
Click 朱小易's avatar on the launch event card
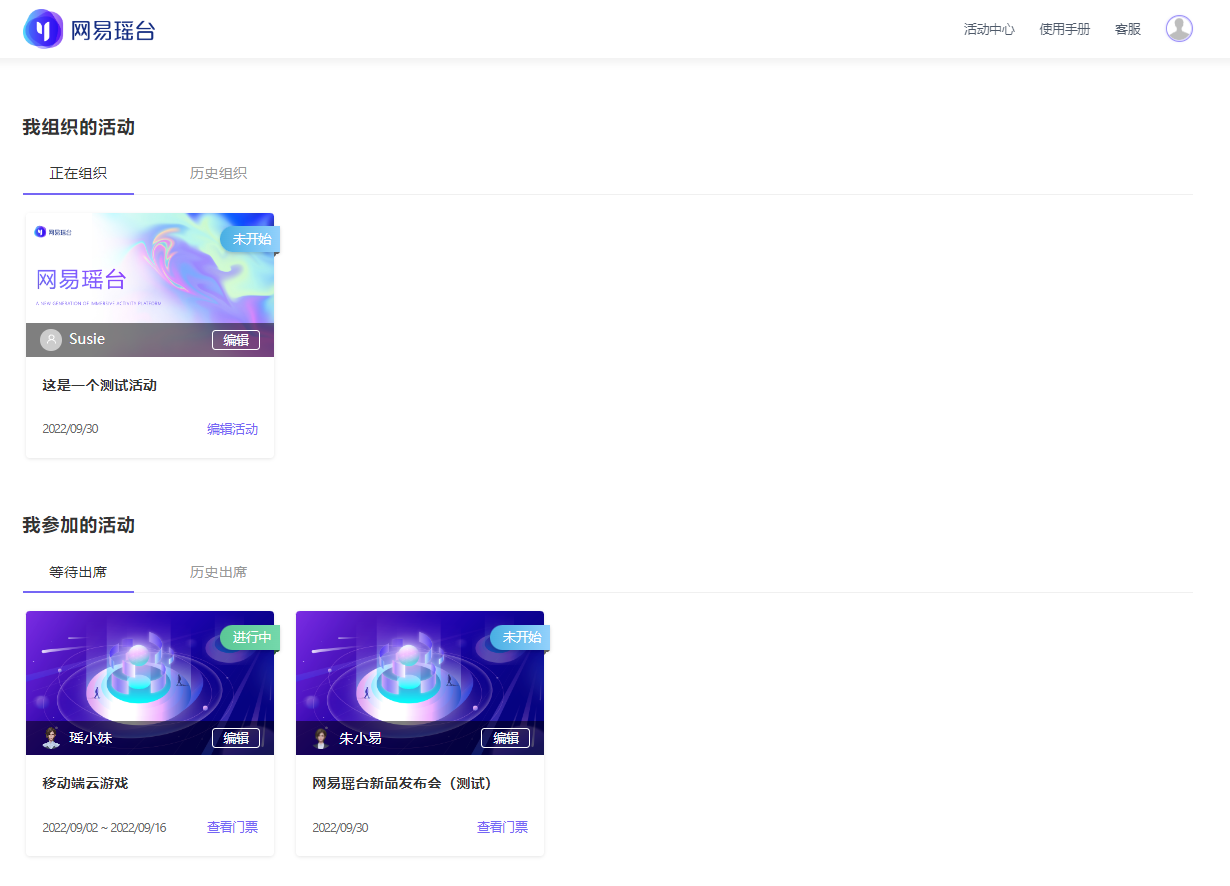click(x=321, y=738)
